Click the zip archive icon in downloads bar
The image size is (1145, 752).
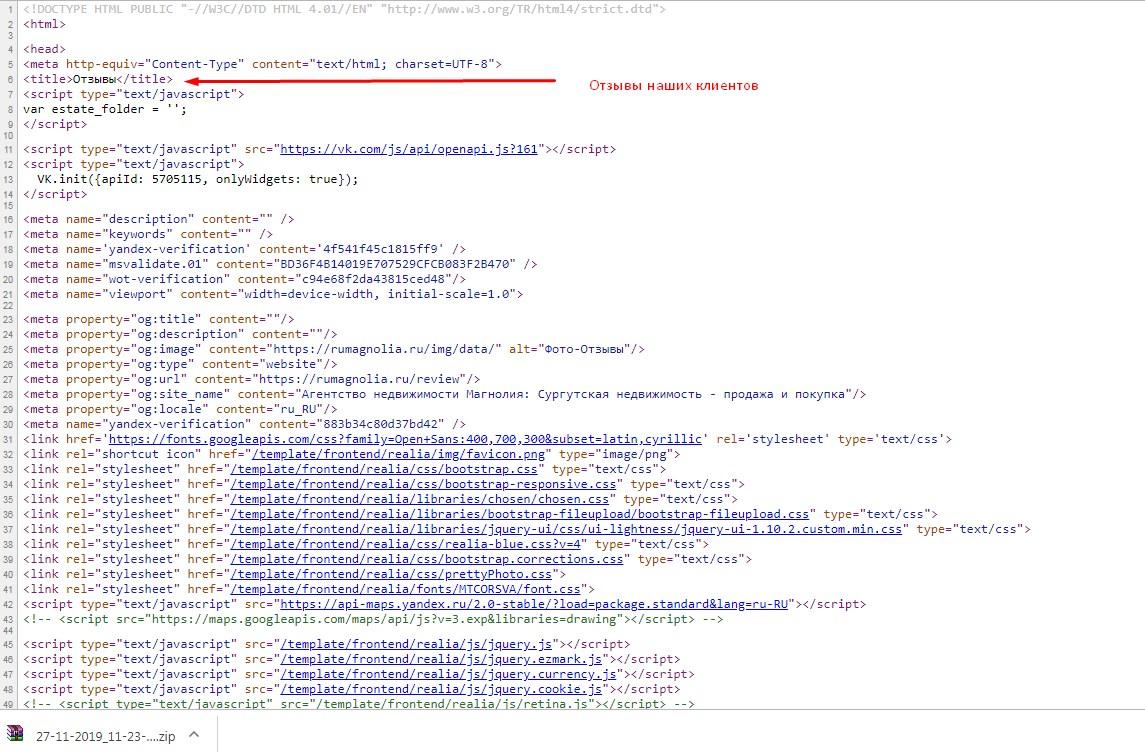15,734
